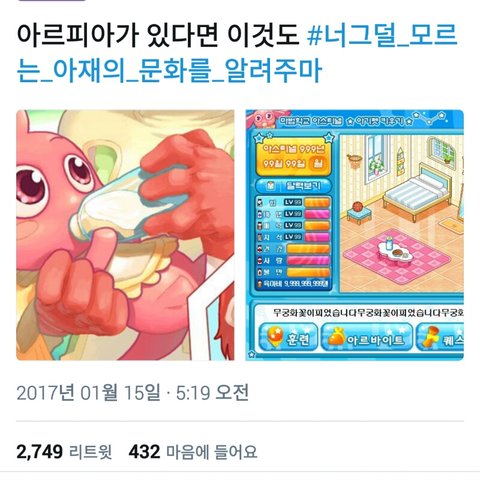Select the basketball on the side table
The width and height of the screenshot is (480, 480).
coord(357,206)
